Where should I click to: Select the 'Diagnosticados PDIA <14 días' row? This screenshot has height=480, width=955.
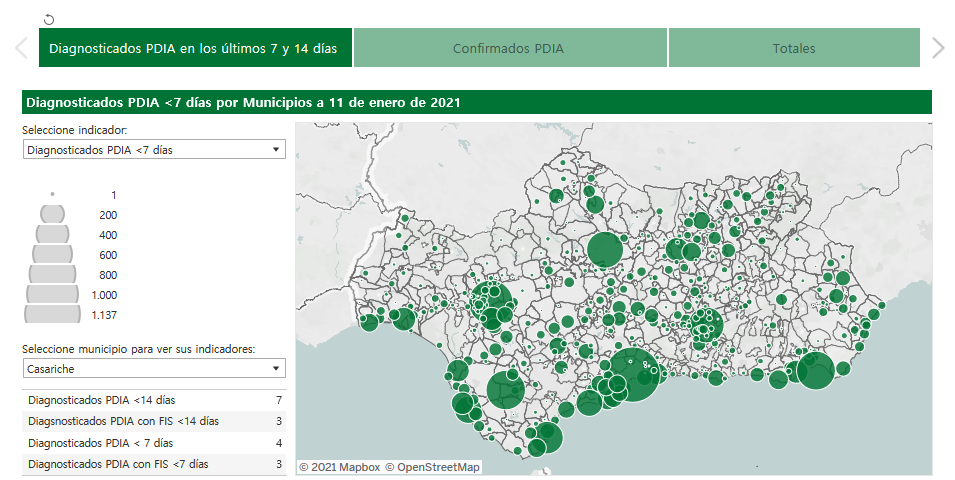[x=153, y=400]
